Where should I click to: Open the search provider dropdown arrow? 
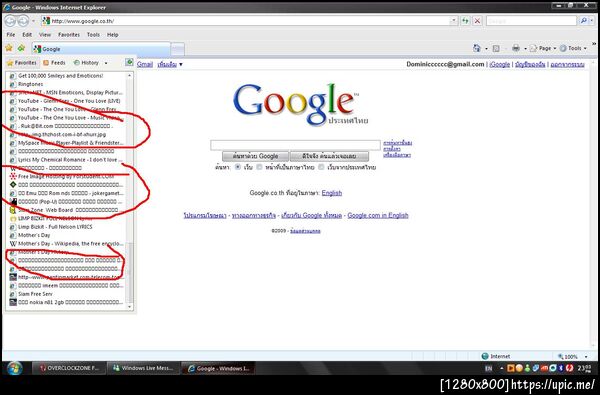click(x=592, y=21)
